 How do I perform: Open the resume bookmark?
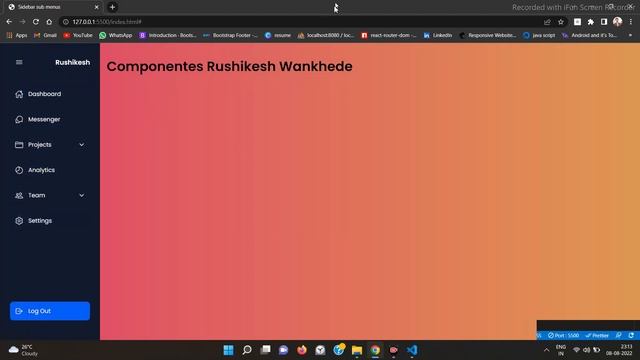tap(278, 36)
